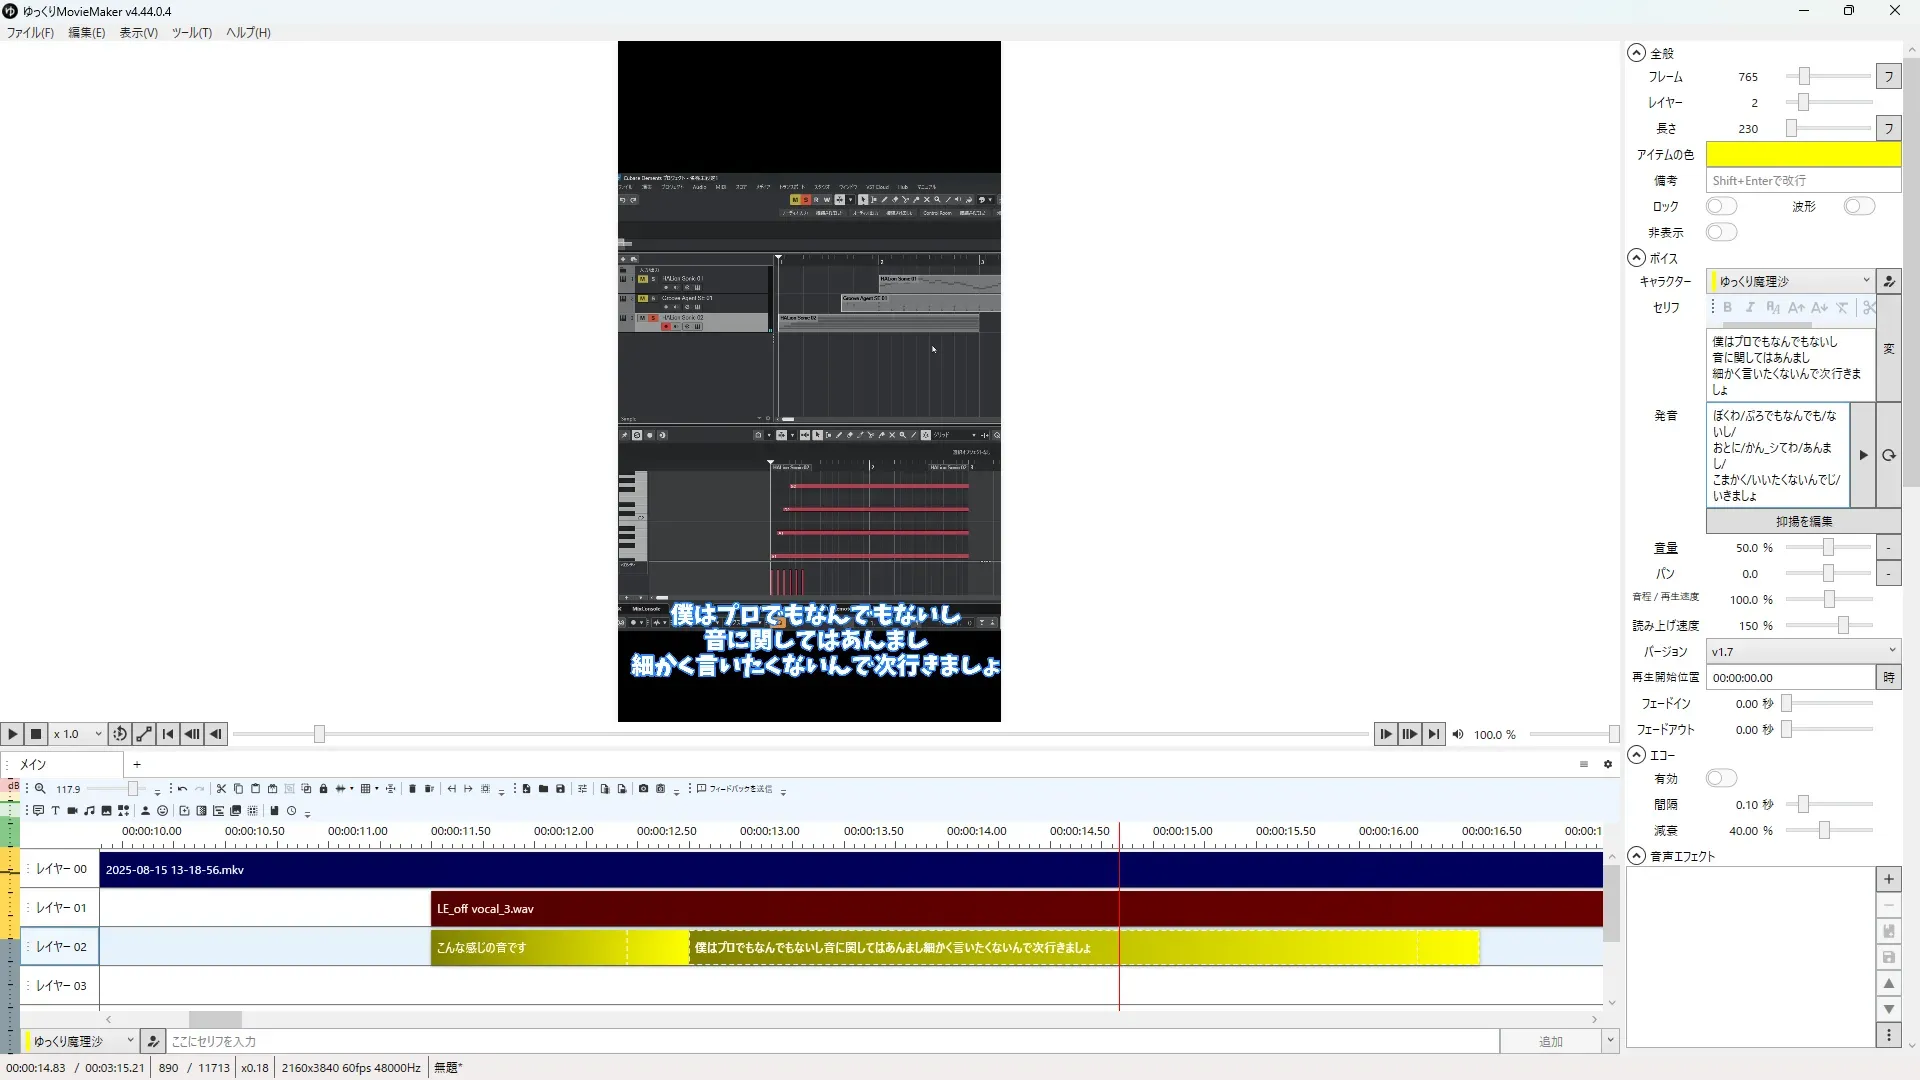1920x1080 pixels.
Task: Add a text item with the T icon
Action: click(x=55, y=811)
